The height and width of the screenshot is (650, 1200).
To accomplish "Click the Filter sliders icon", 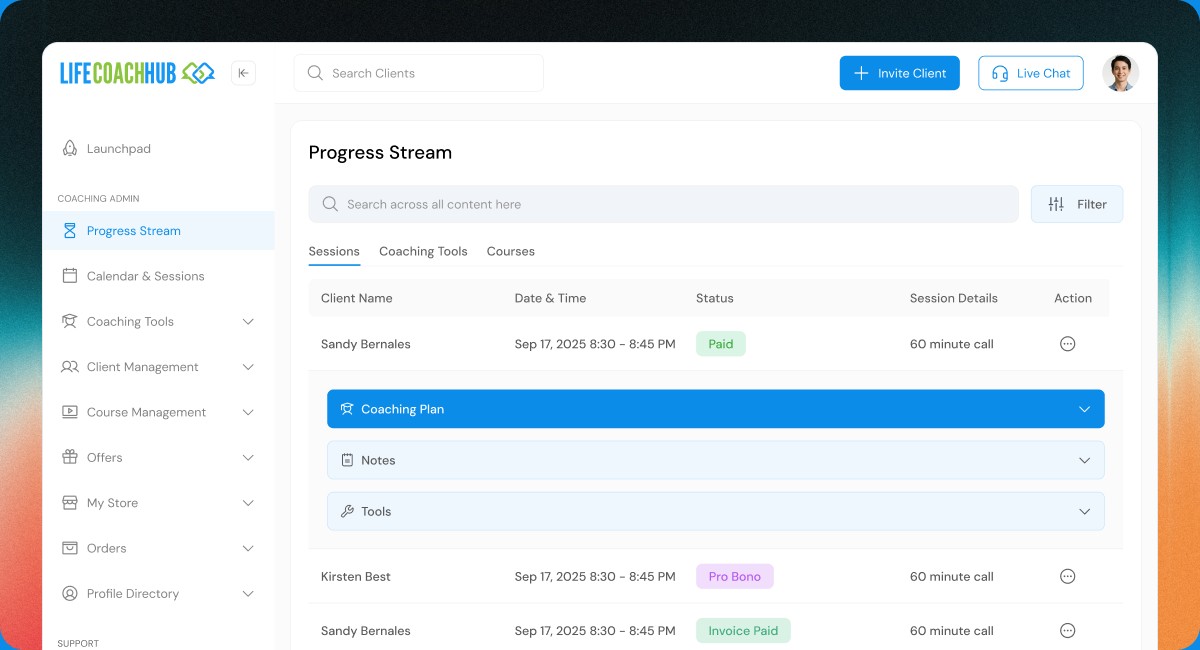I will (1056, 204).
